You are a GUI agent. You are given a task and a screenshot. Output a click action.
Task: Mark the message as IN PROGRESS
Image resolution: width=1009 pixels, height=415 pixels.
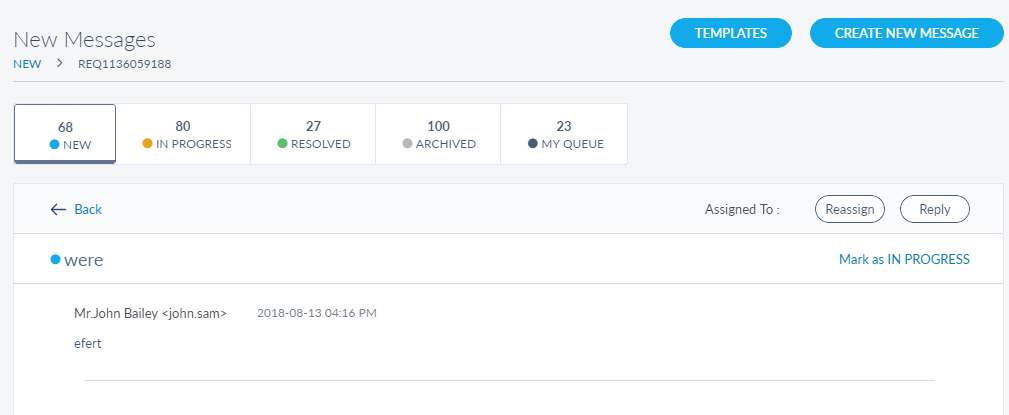[904, 259]
